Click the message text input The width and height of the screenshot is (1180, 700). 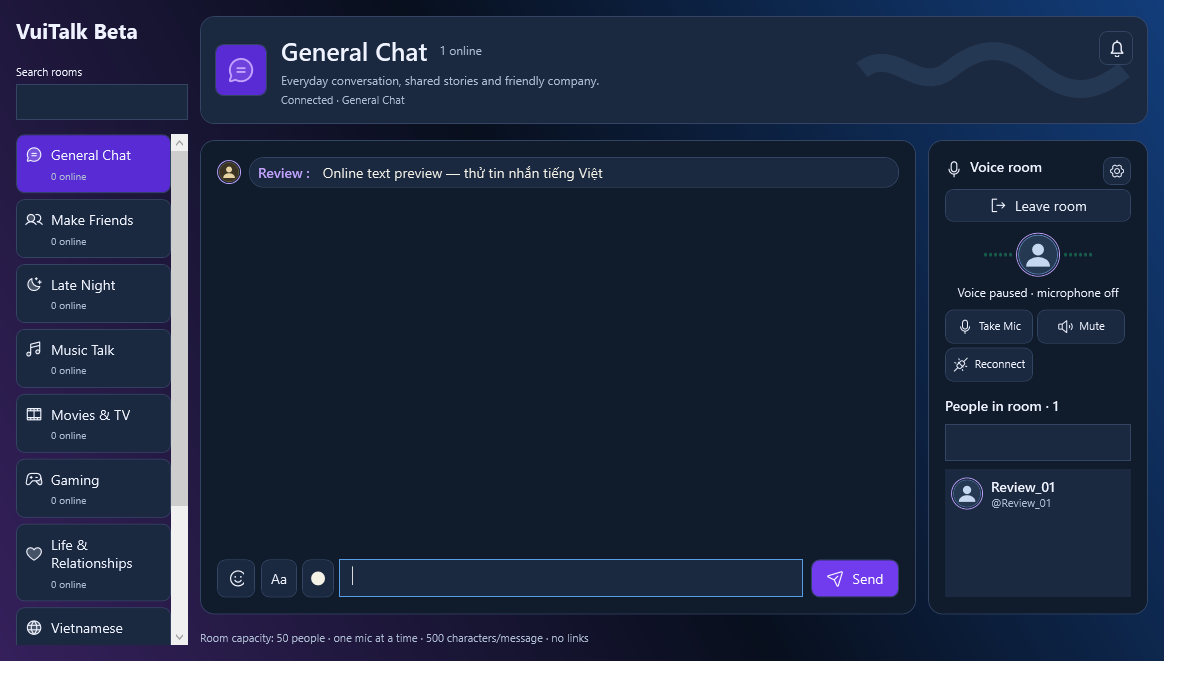(x=570, y=578)
